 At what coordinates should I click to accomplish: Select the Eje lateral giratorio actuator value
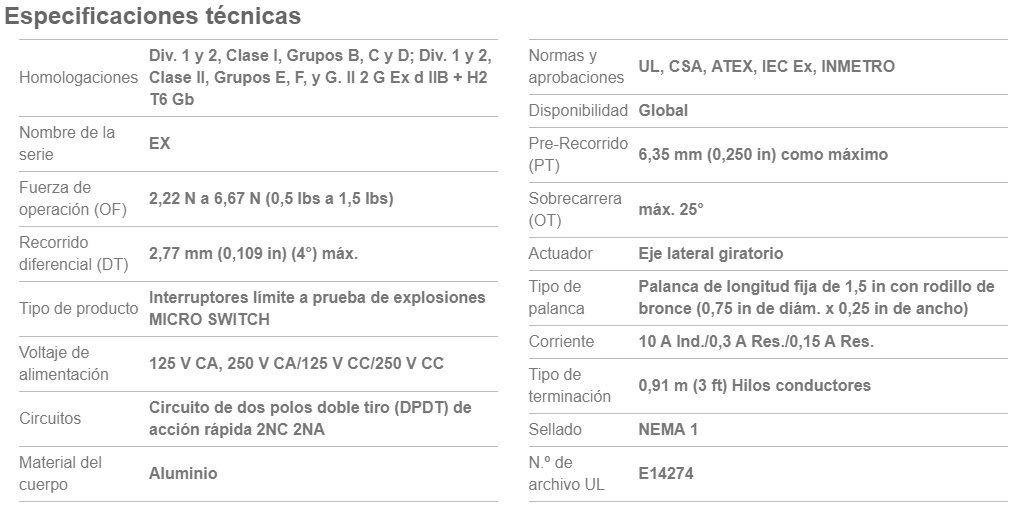tap(711, 253)
